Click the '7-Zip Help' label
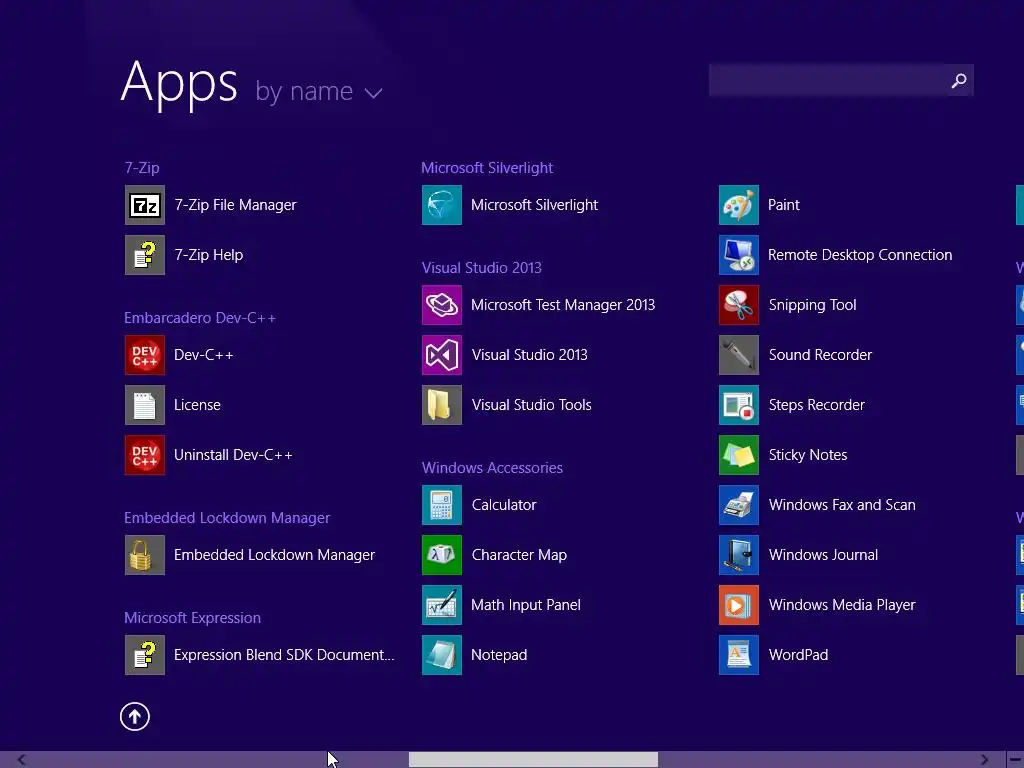Viewport: 1024px width, 768px height. [x=208, y=255]
